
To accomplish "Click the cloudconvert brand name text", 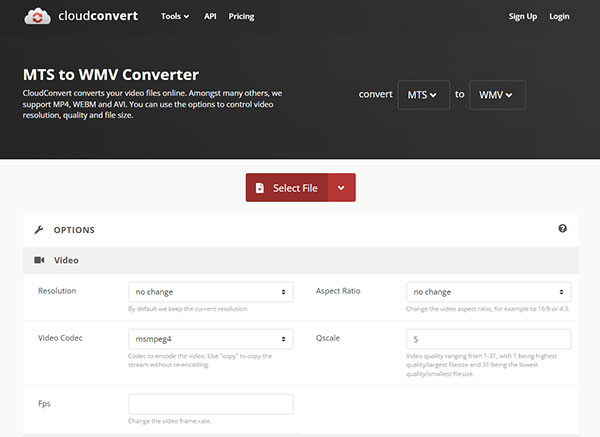I will point(98,16).
